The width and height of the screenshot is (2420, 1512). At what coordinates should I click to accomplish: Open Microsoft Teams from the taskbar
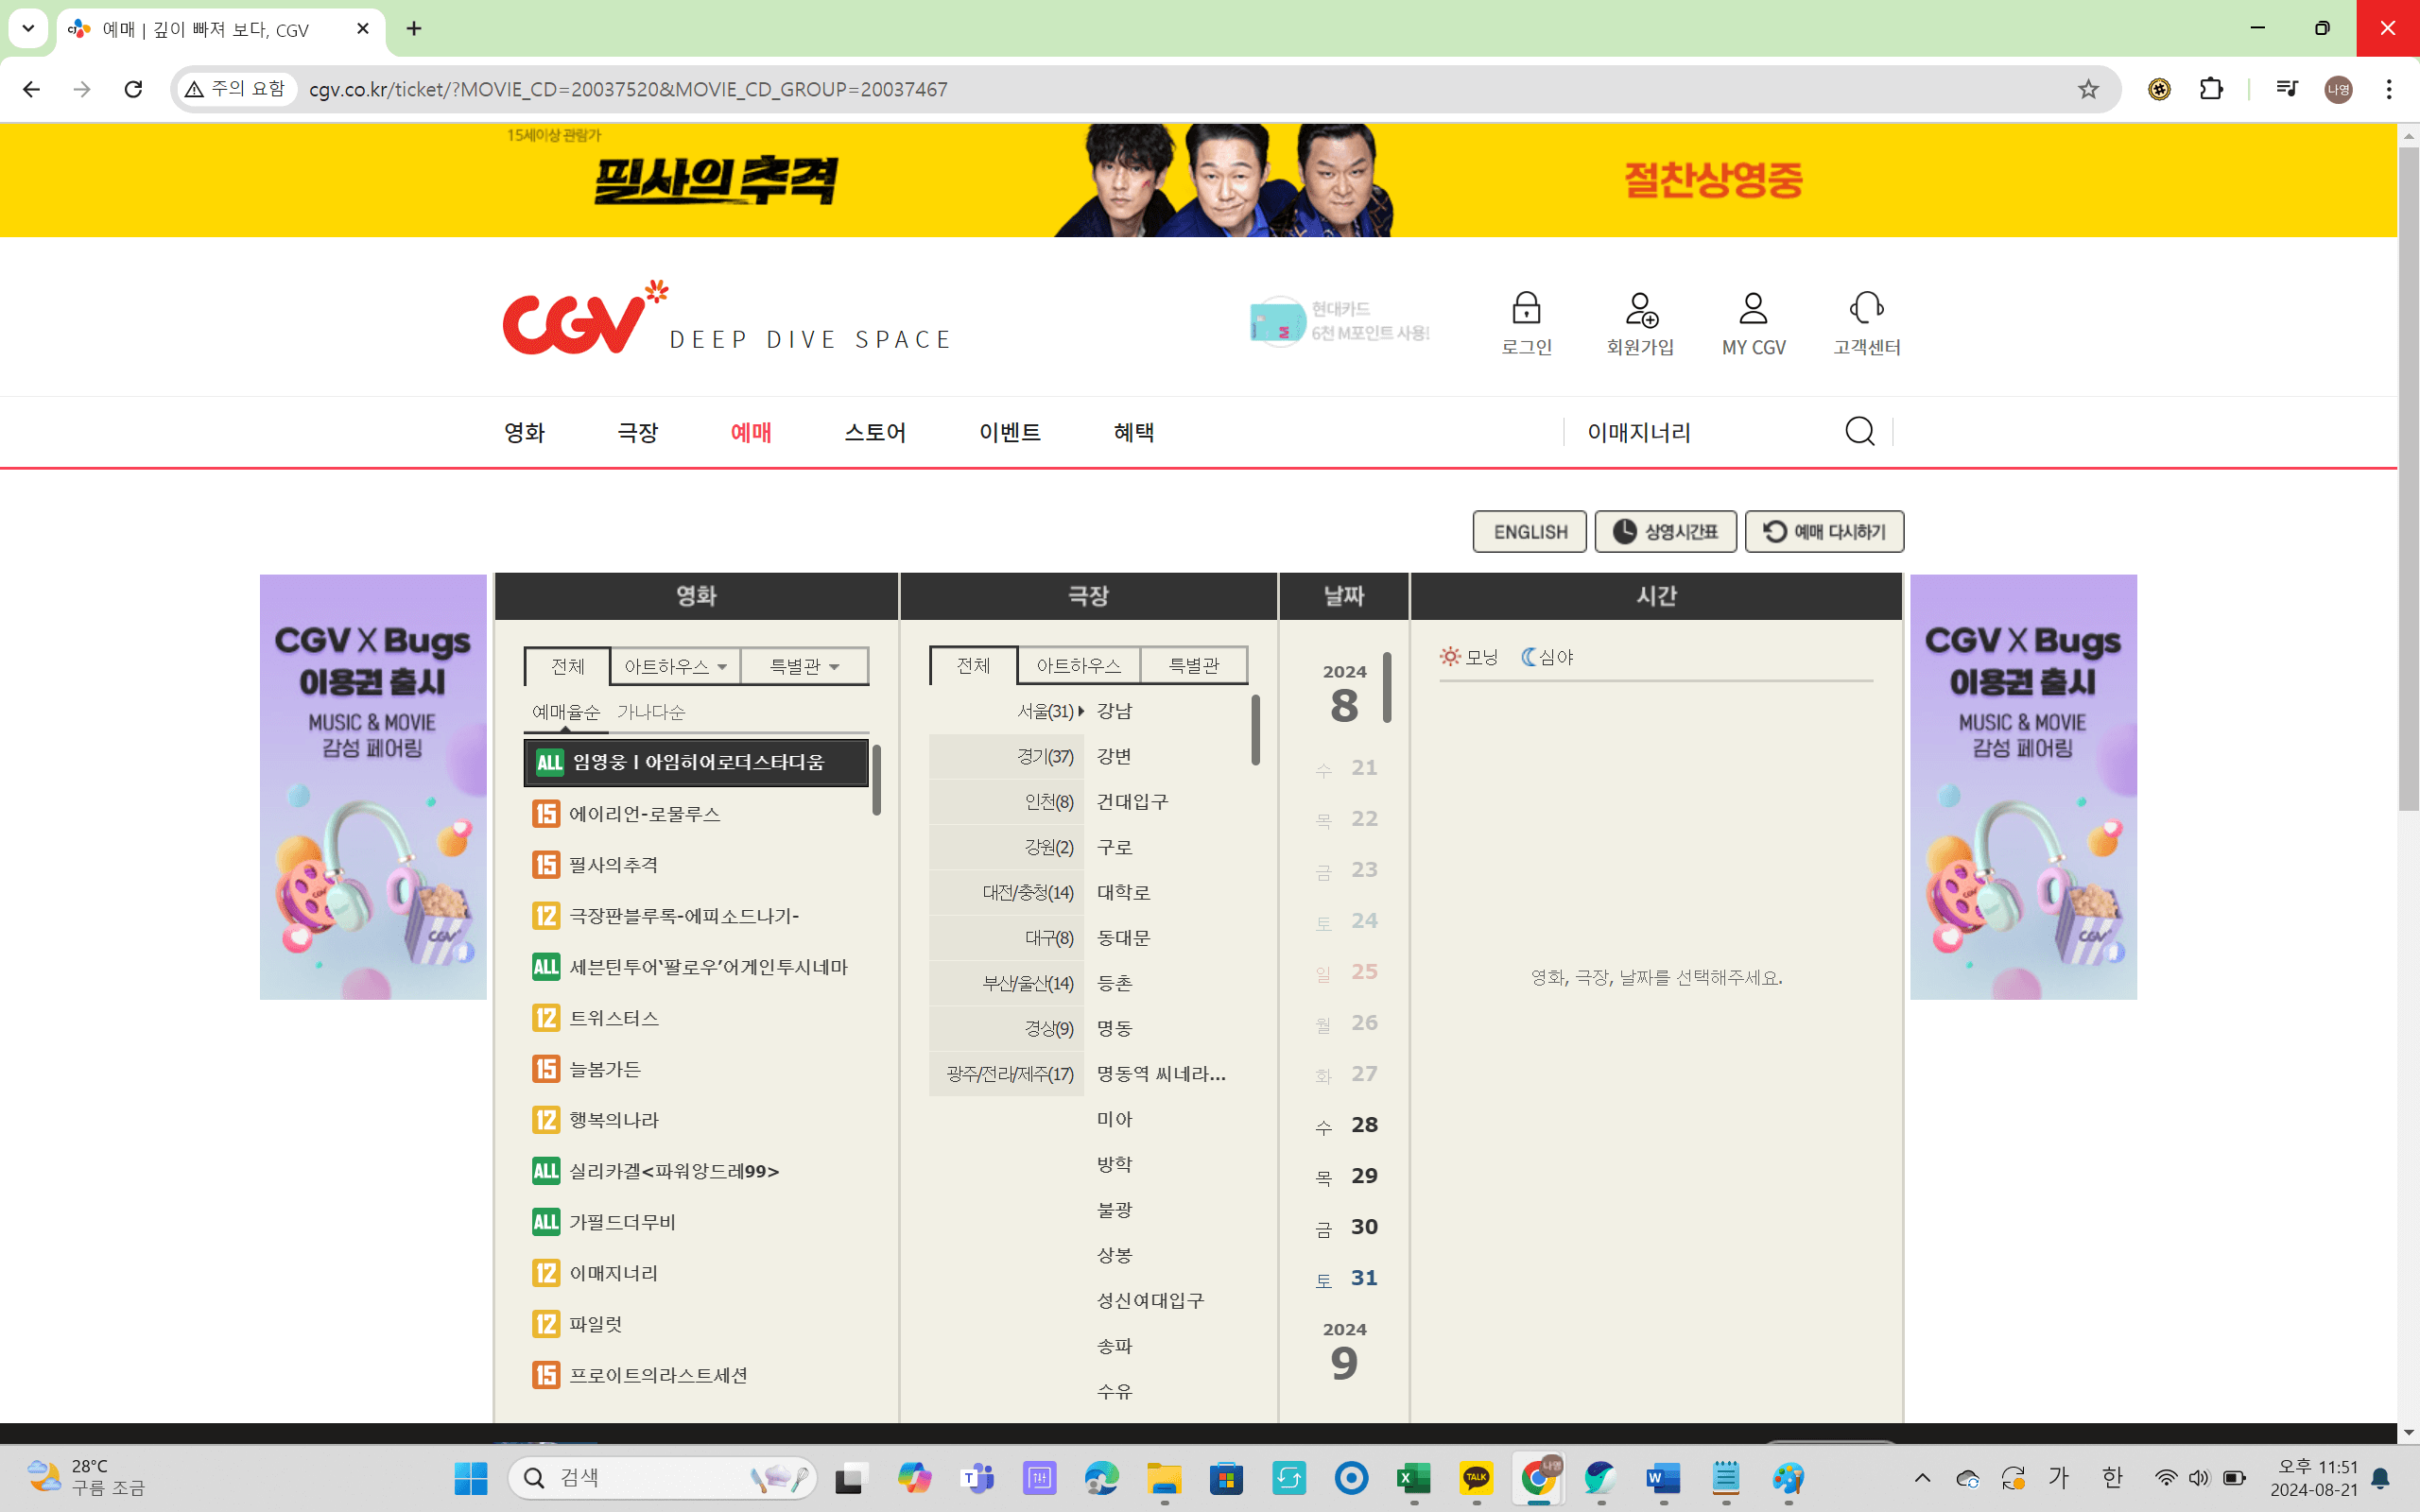click(x=977, y=1478)
